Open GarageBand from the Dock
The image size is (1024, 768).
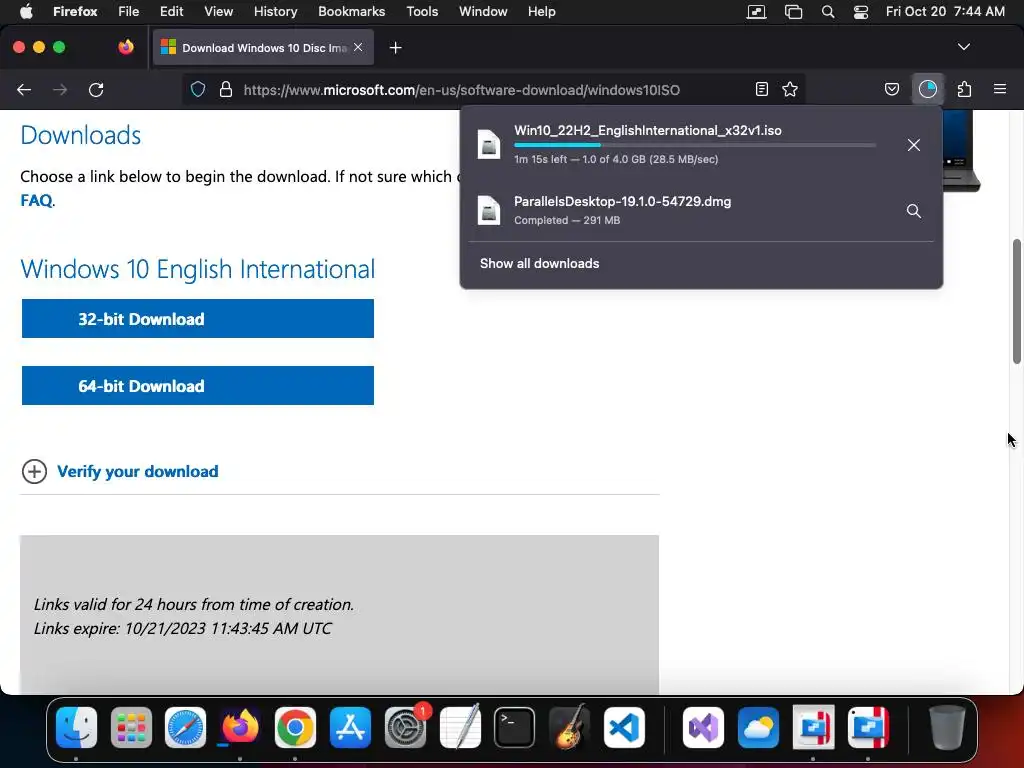click(569, 727)
